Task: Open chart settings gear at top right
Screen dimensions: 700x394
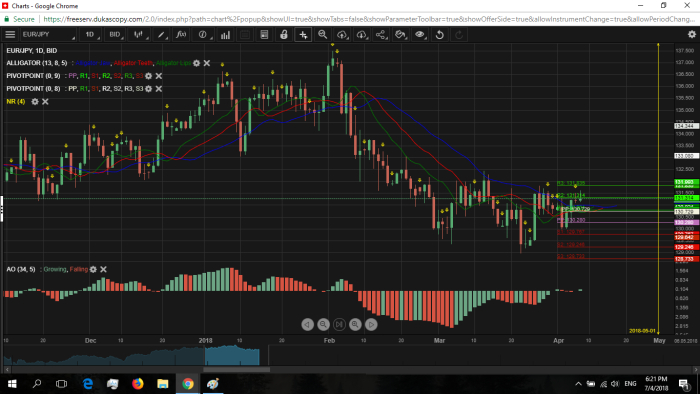Action: [692, 34]
